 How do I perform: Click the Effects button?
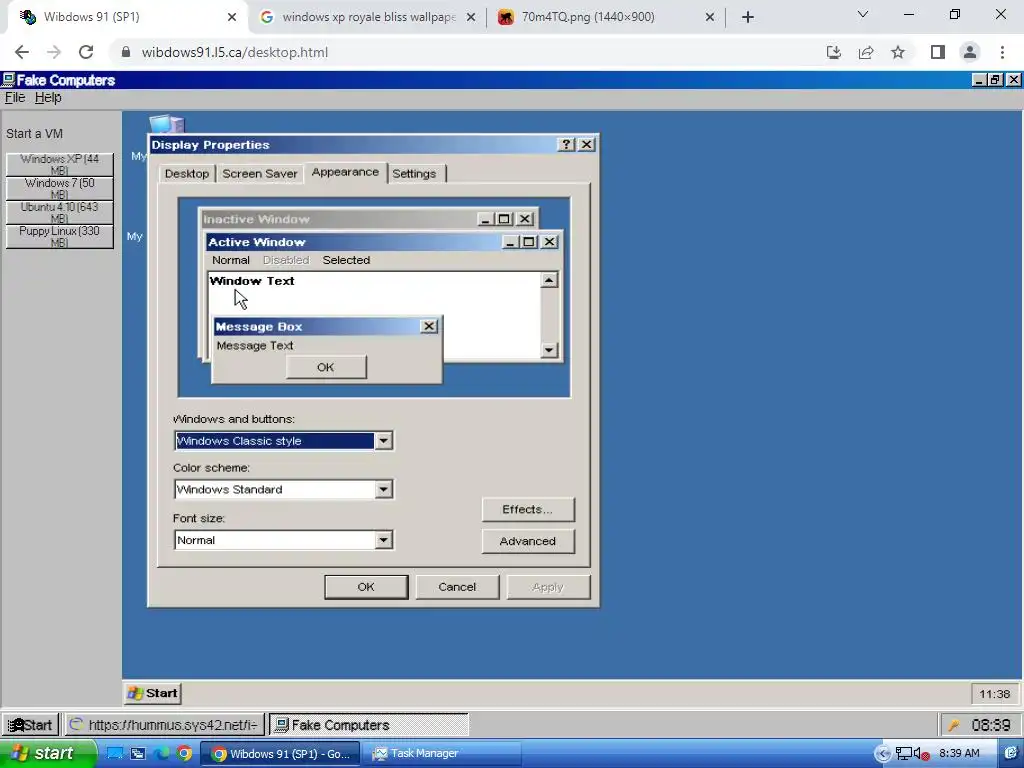coord(528,509)
